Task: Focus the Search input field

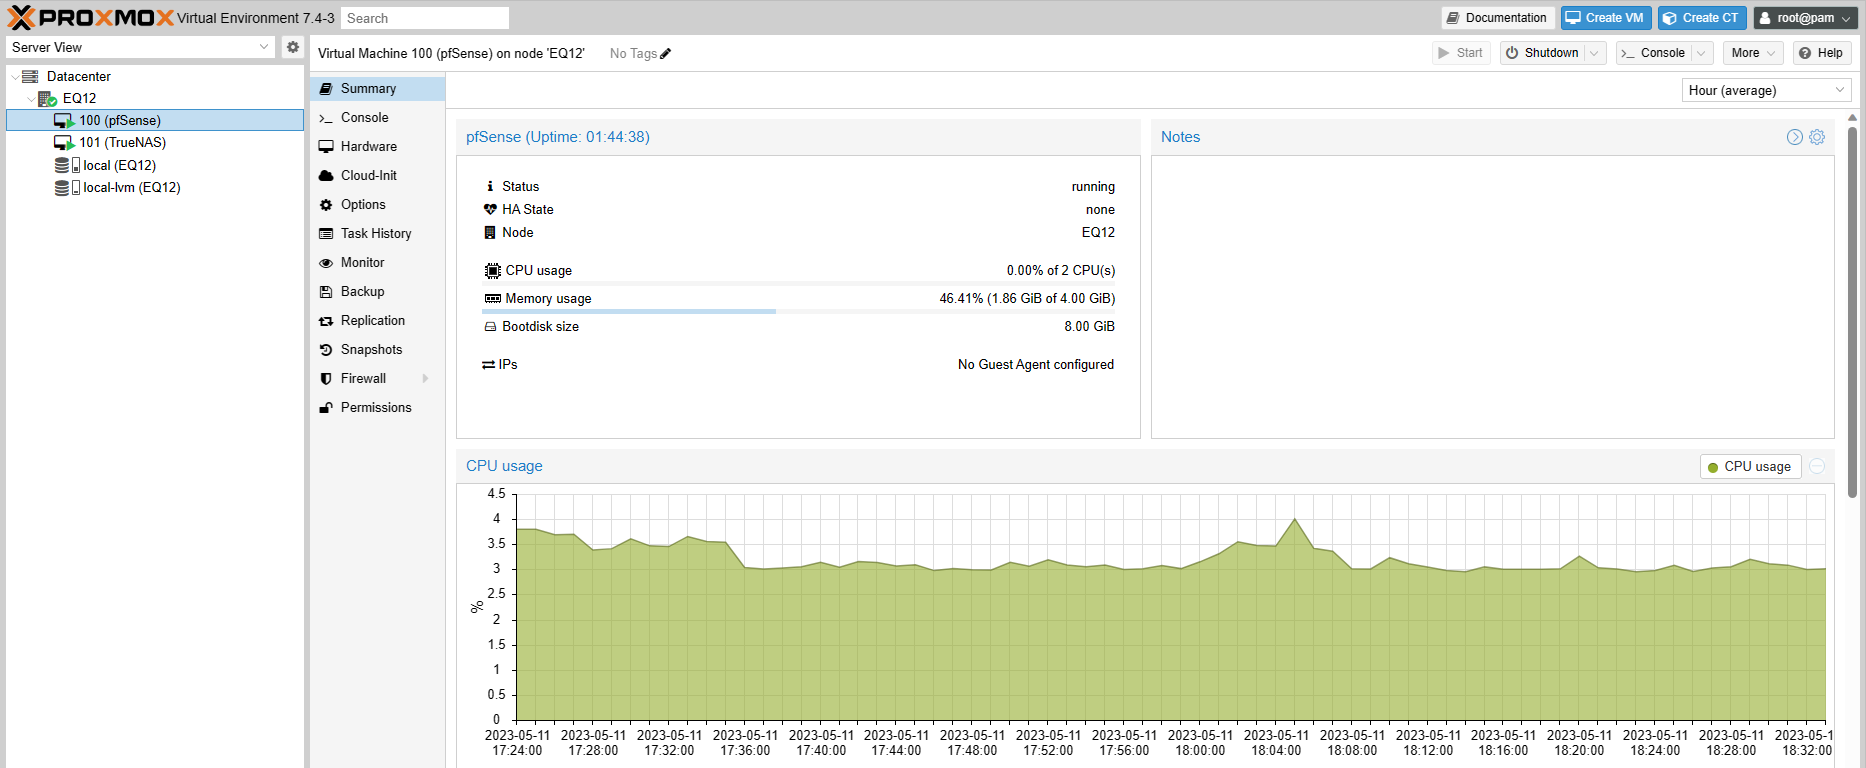Action: 425,18
